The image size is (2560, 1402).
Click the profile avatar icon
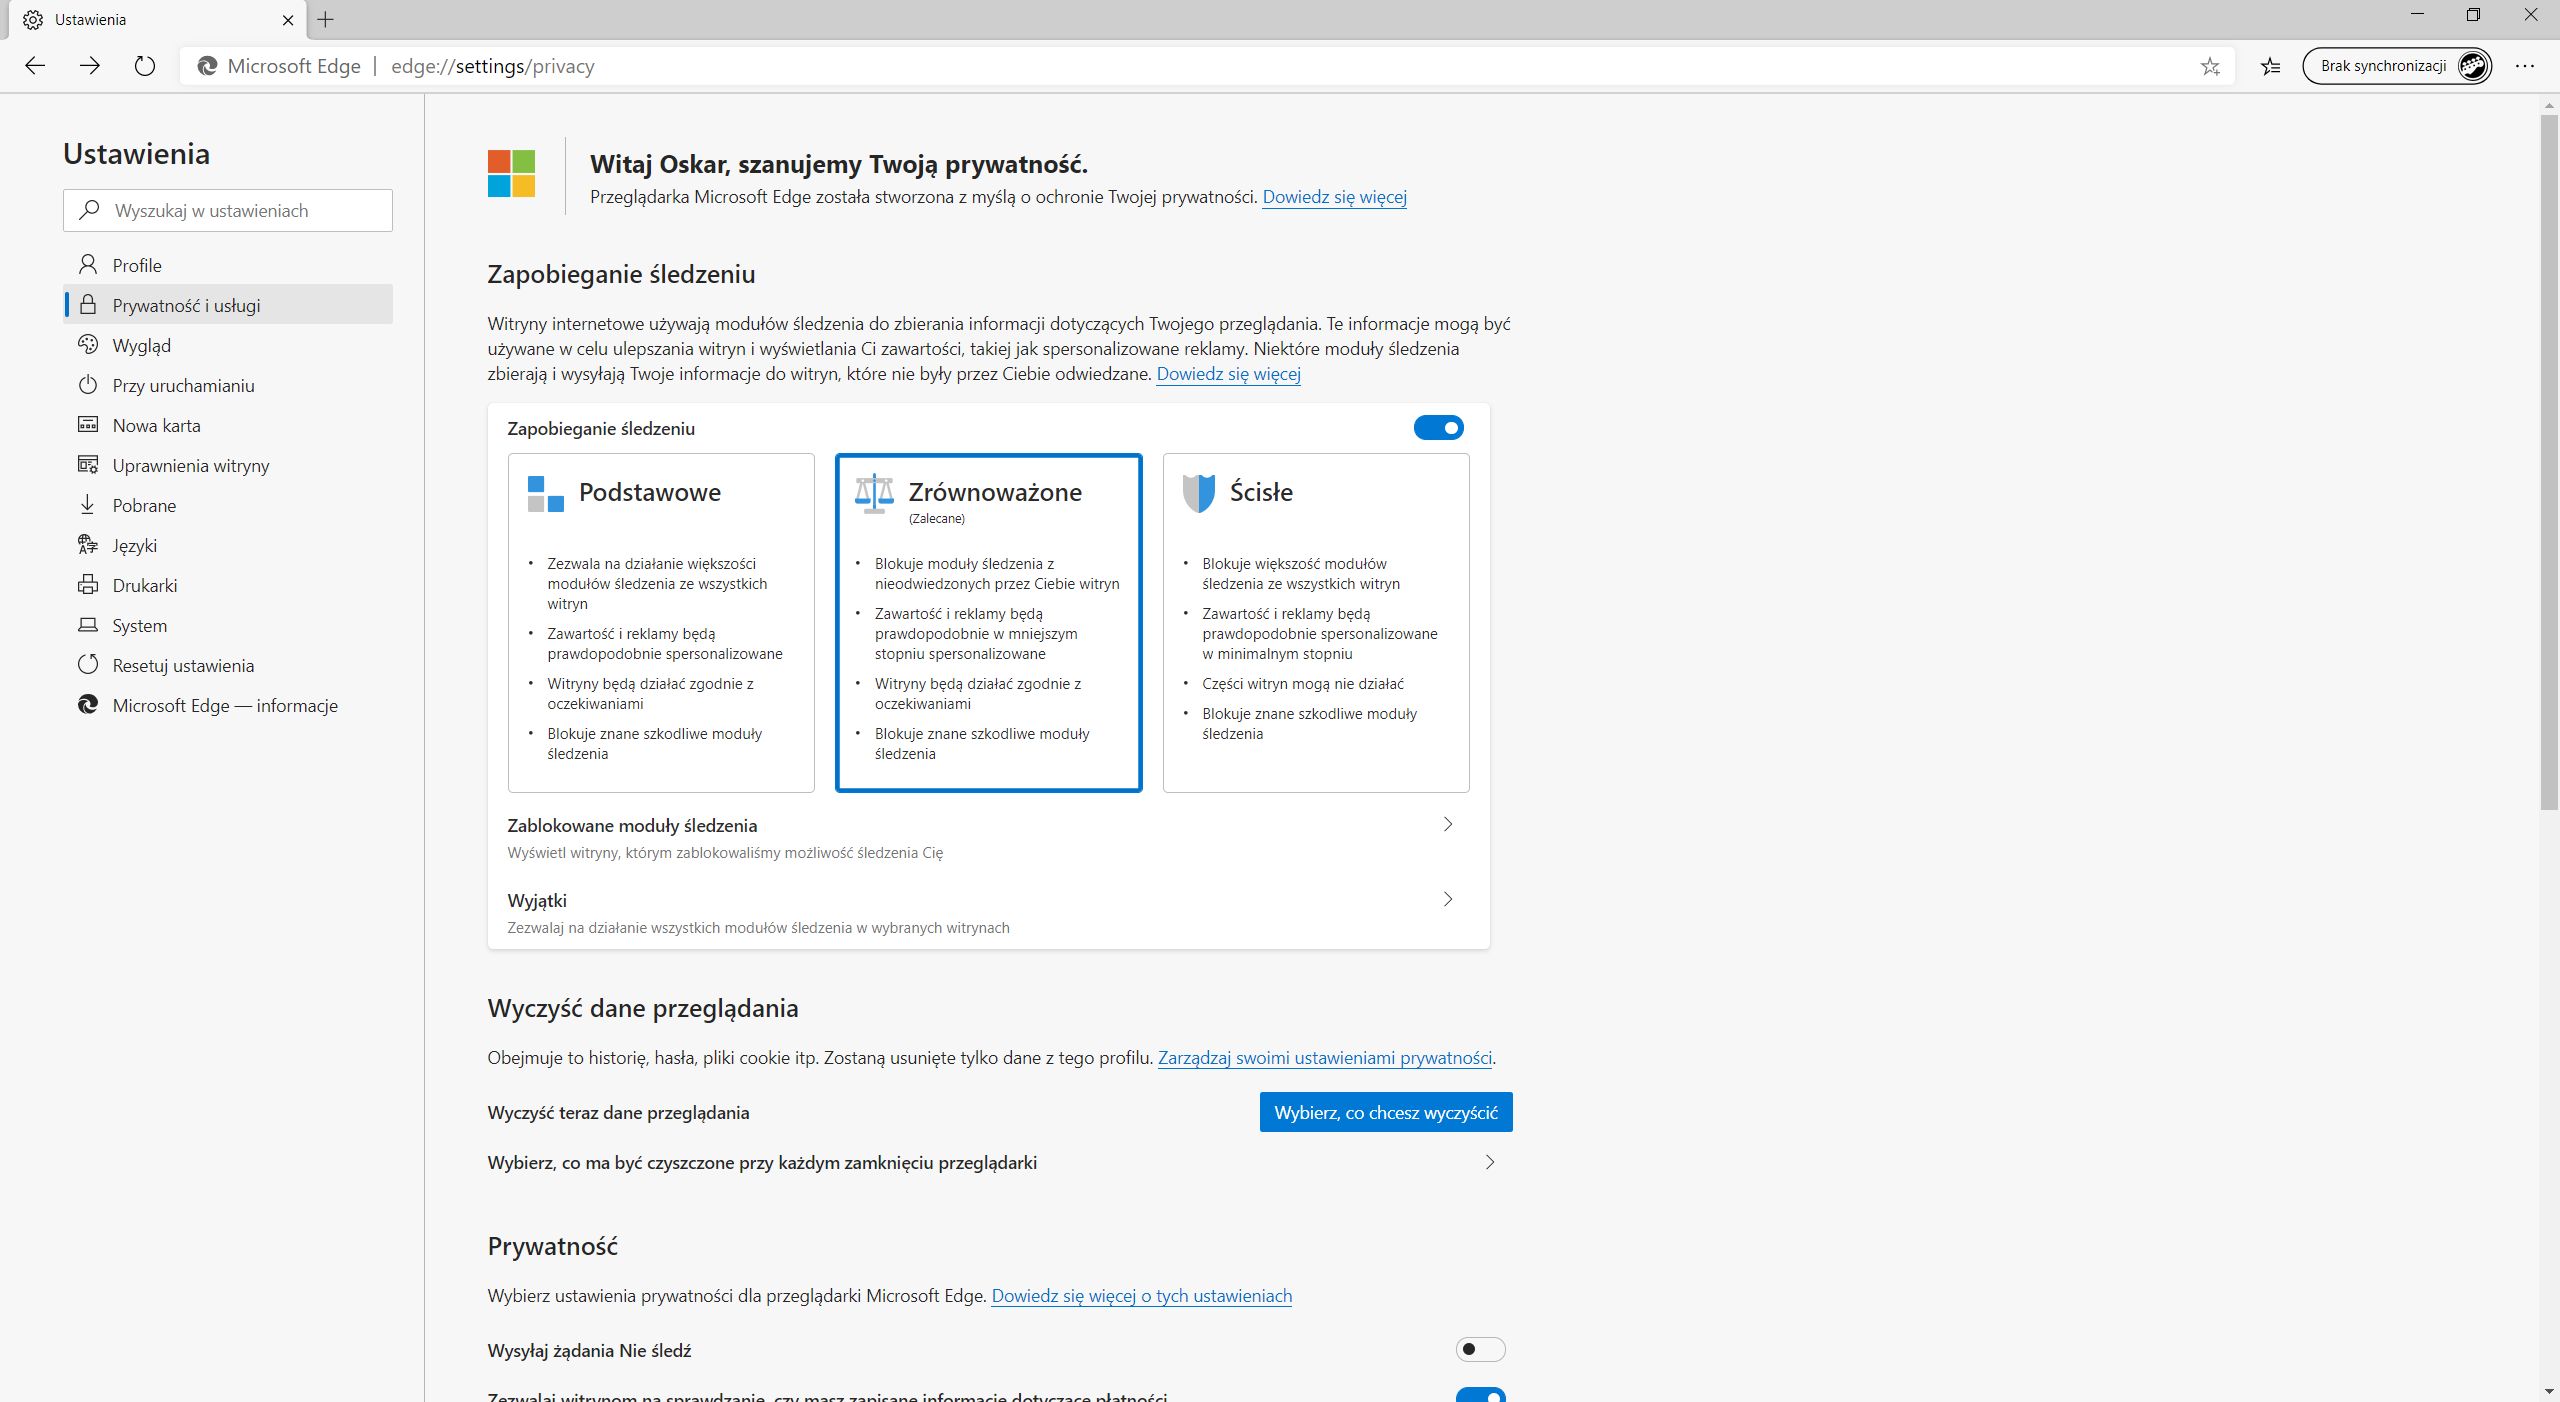[2473, 66]
